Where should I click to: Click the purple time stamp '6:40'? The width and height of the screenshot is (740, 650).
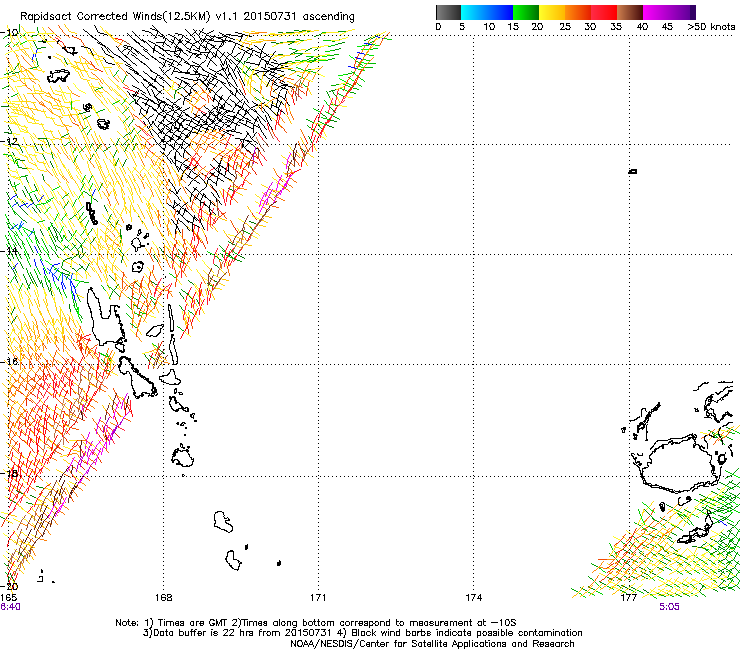(x=10, y=607)
